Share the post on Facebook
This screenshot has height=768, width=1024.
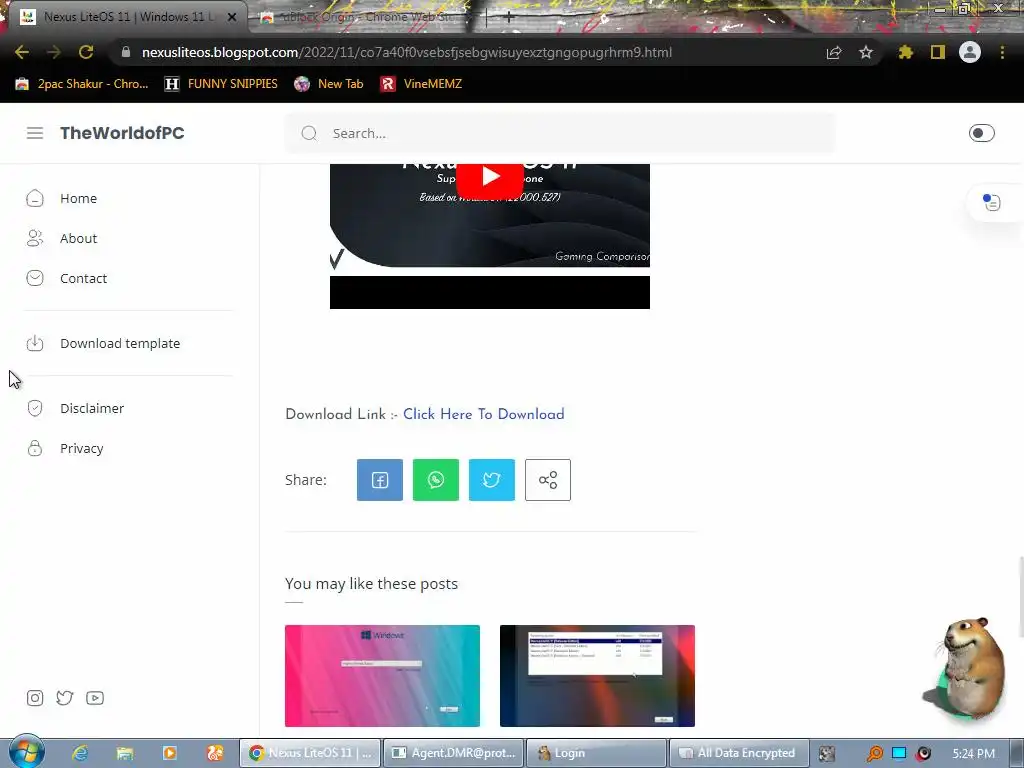coord(379,480)
